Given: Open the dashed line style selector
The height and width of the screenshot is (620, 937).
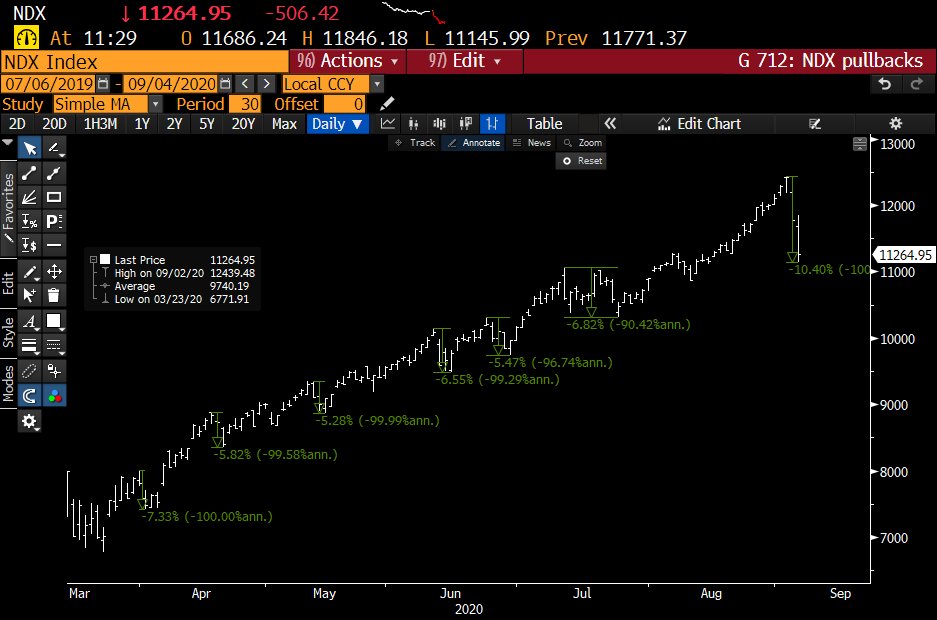Looking at the screenshot, I should point(54,345).
